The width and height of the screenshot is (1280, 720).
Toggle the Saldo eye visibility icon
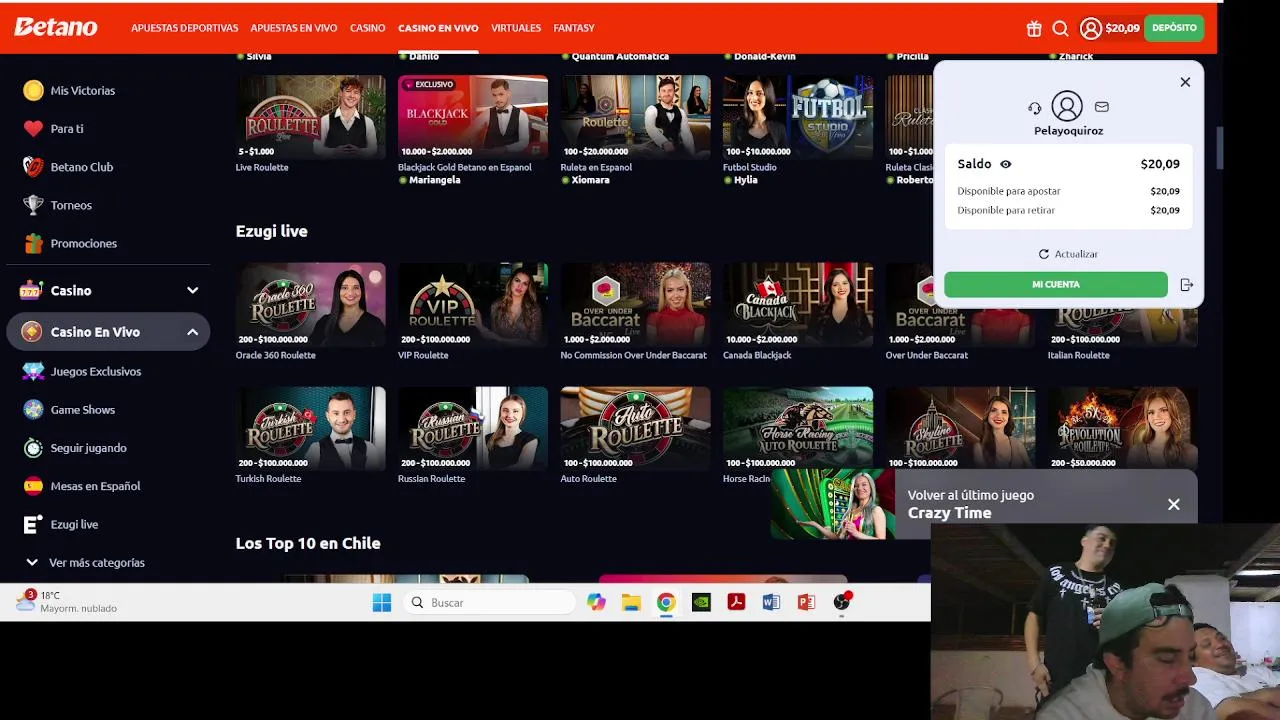[x=1006, y=164]
